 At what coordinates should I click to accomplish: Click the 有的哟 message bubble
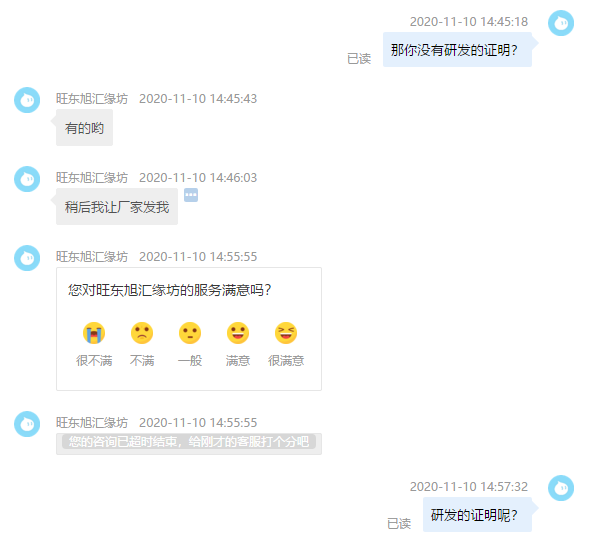[84, 128]
